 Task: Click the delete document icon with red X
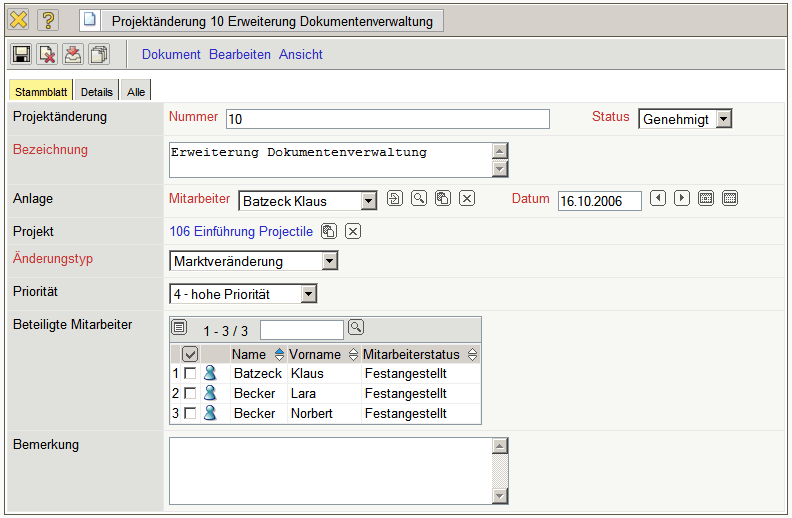[x=47, y=54]
